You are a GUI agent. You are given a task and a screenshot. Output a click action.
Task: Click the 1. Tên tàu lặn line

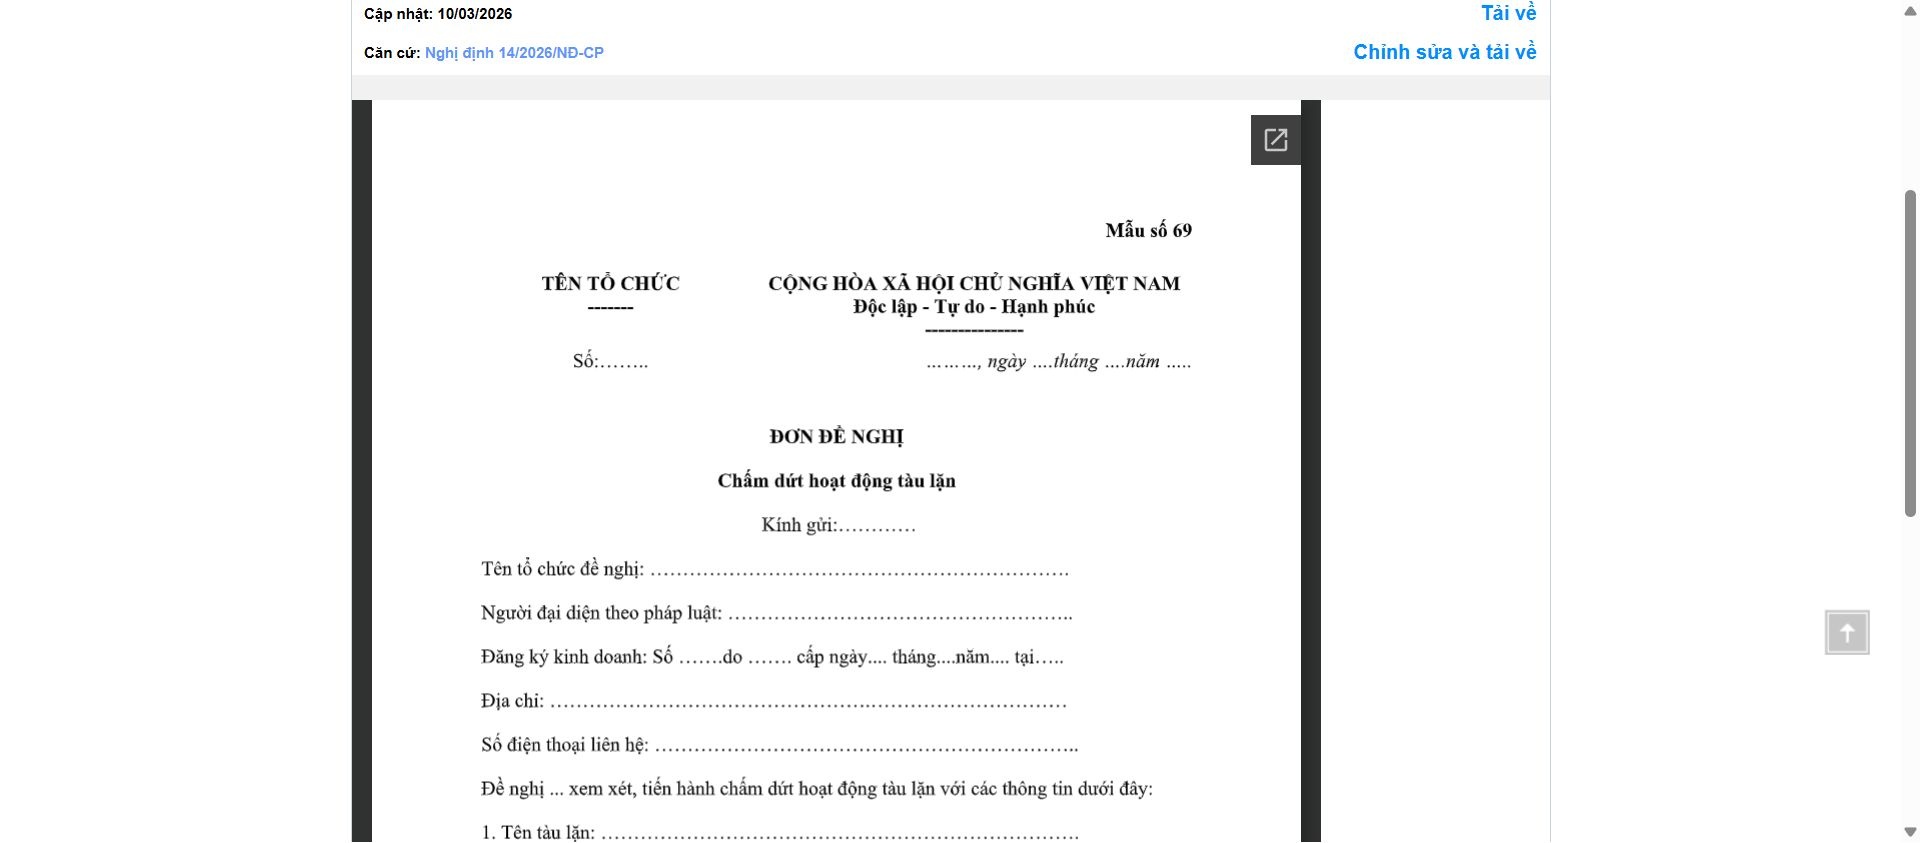780,832
